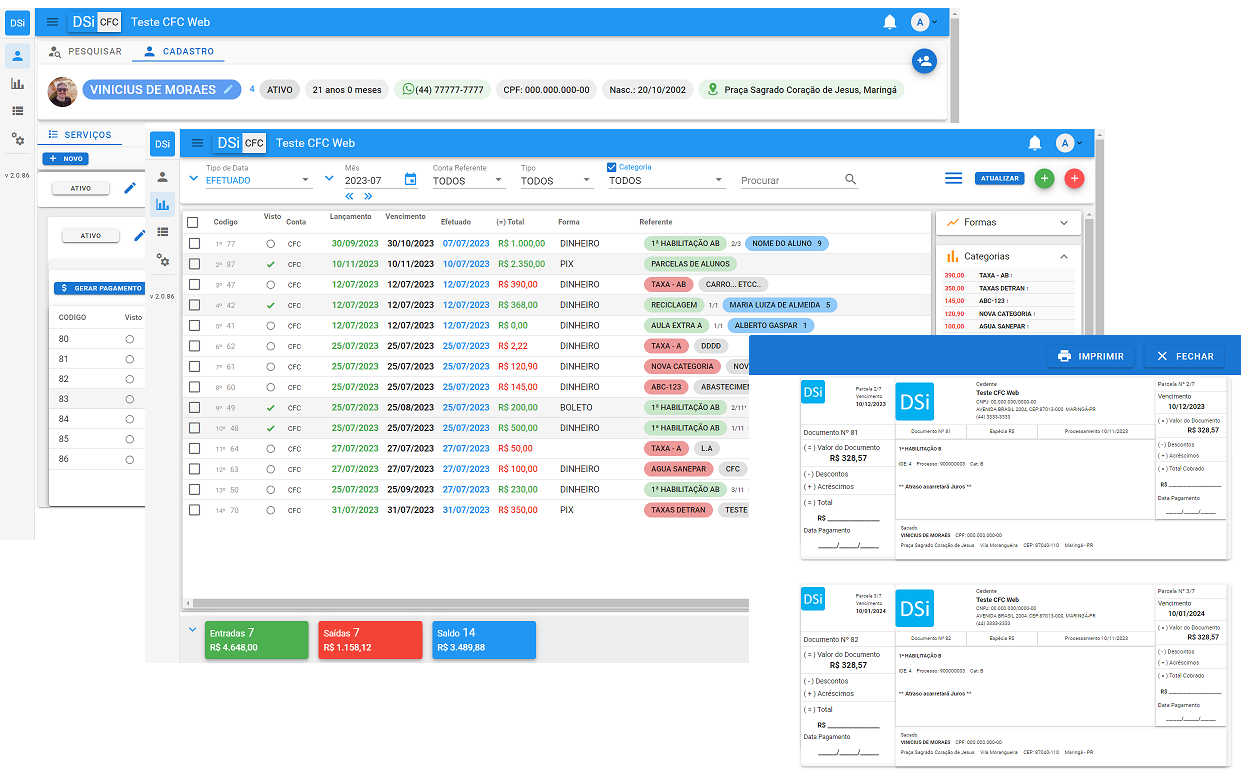Viewport: 1248px width, 777px height.
Task: Click the green Entradas summary card
Action: [256, 640]
